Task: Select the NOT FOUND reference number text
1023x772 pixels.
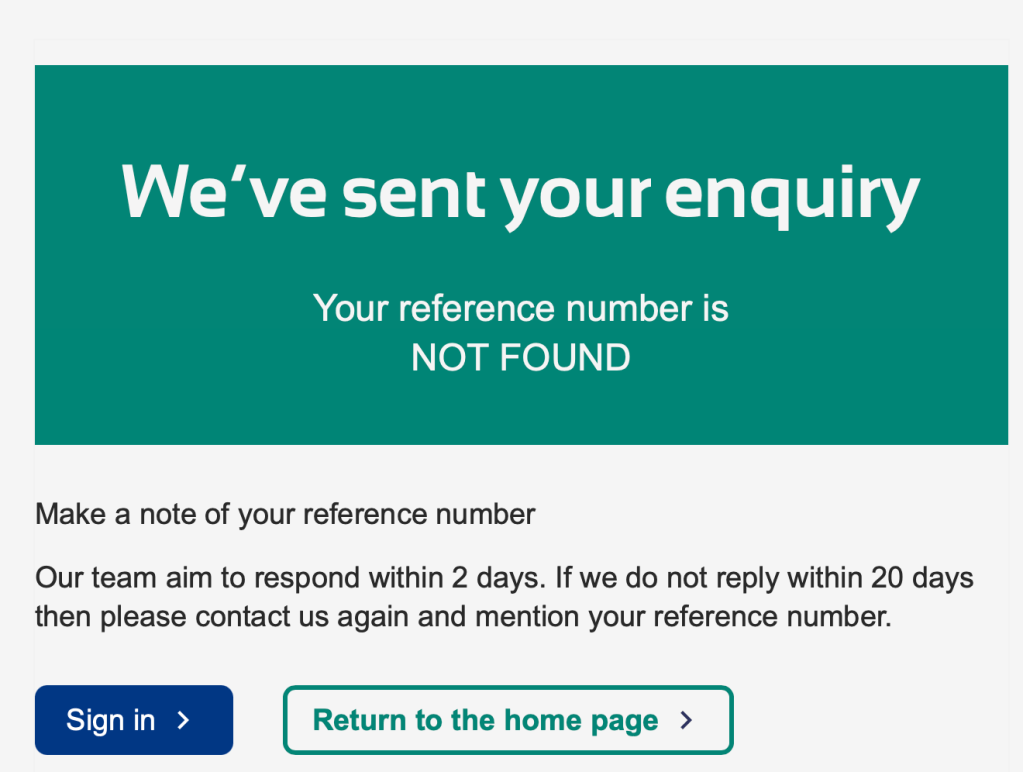Action: [520, 358]
